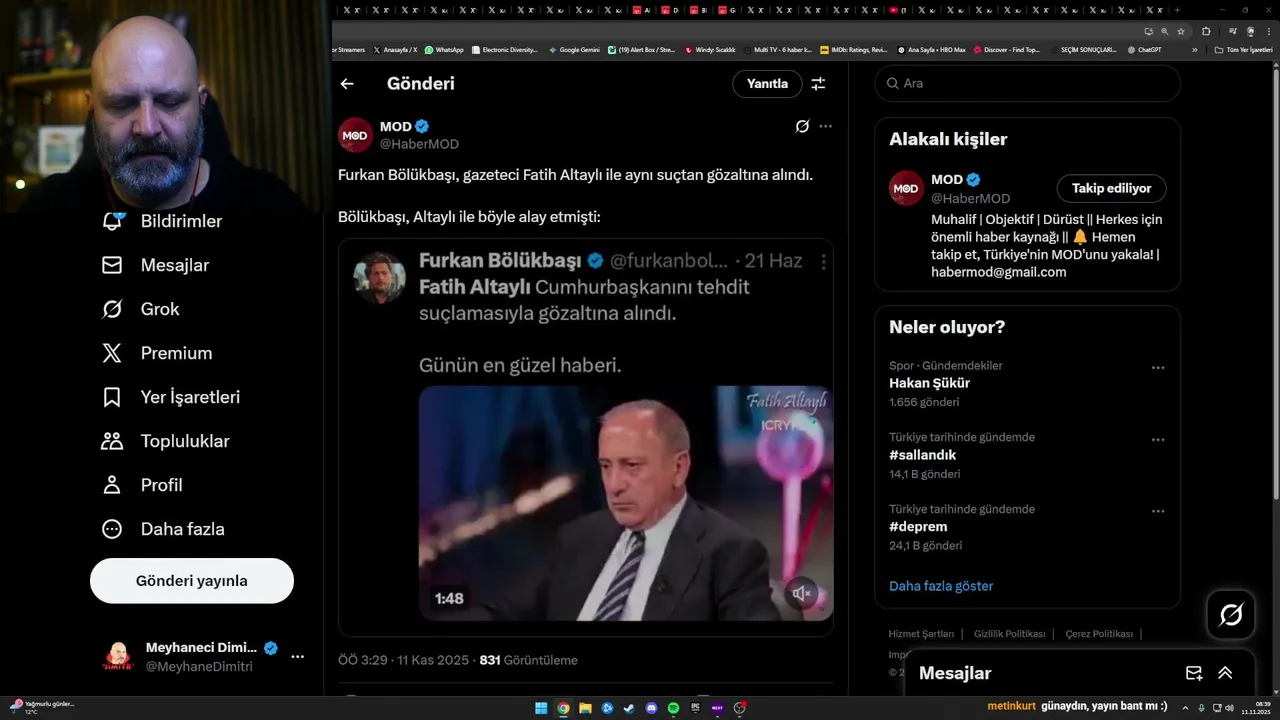This screenshot has width=1280, height=720.
Task: Click the Gönderi yayınla button
Action: click(192, 581)
